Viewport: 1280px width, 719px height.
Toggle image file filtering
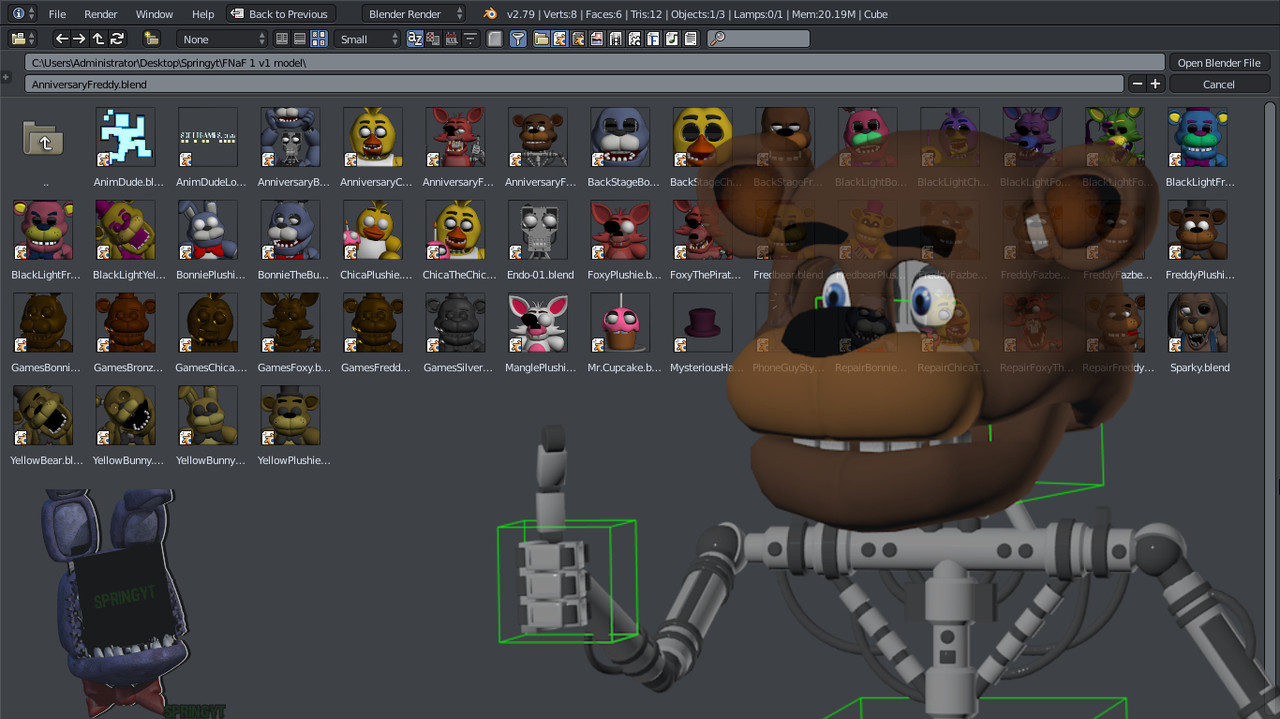[596, 39]
